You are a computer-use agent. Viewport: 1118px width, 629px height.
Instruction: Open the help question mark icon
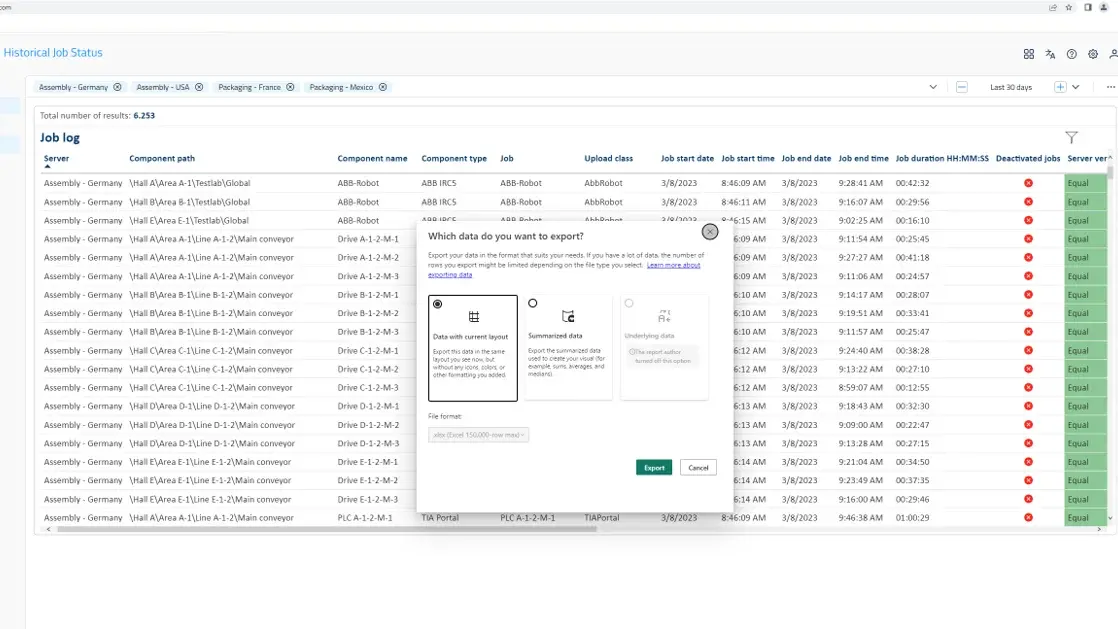1072,54
